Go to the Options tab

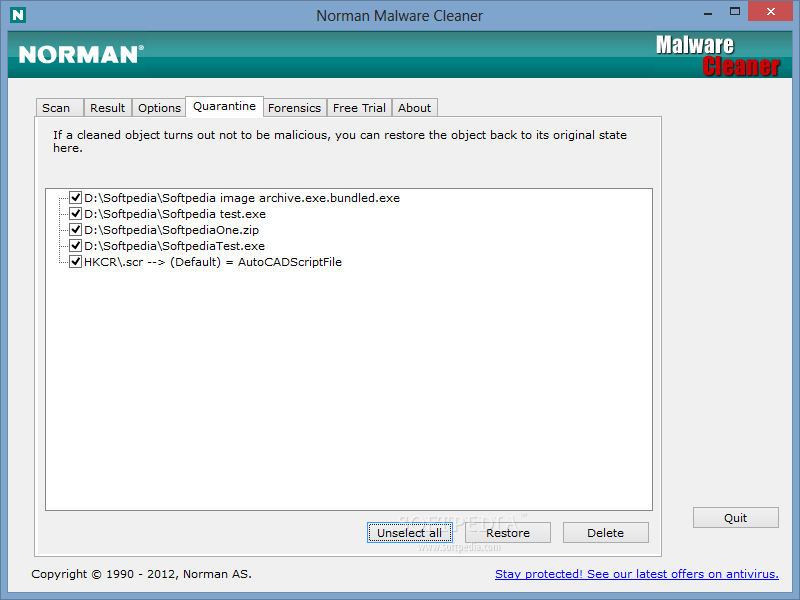pyautogui.click(x=159, y=108)
